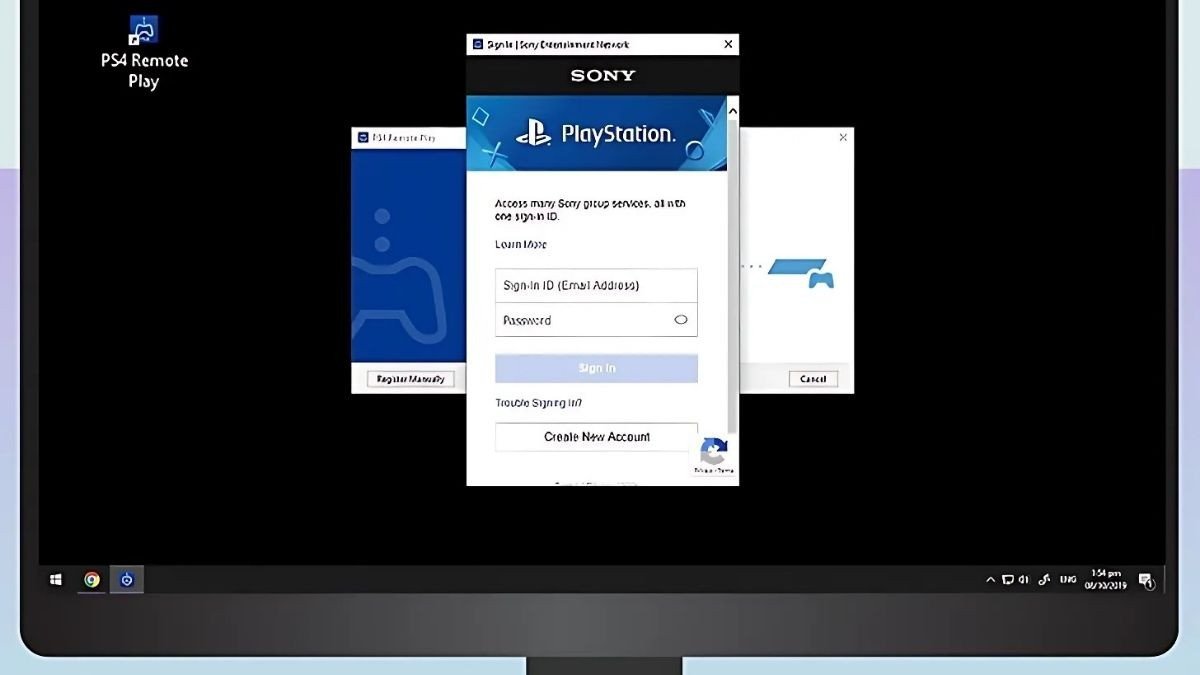1200x675 pixels.
Task: Select the PS4 Remote Play taskbar icon
Action: pyautogui.click(x=127, y=579)
